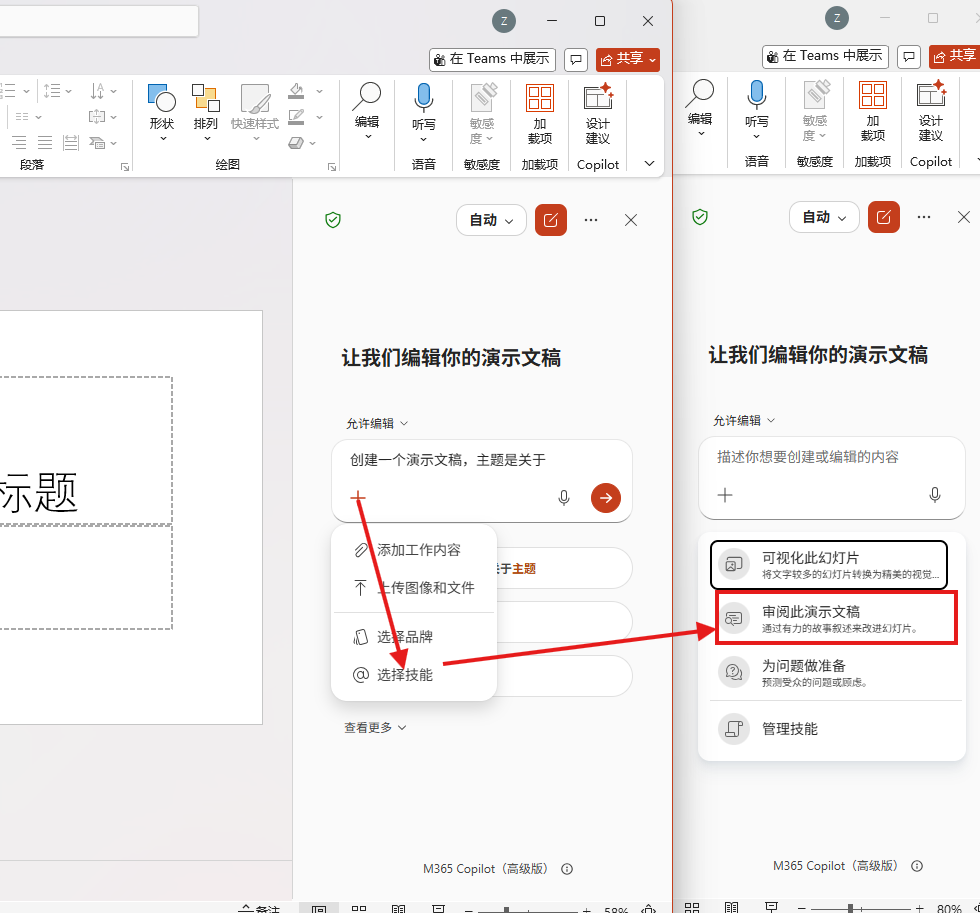Viewport: 980px width, 913px height.
Task: Click red new chat icon in skills-list window
Action: 884,217
